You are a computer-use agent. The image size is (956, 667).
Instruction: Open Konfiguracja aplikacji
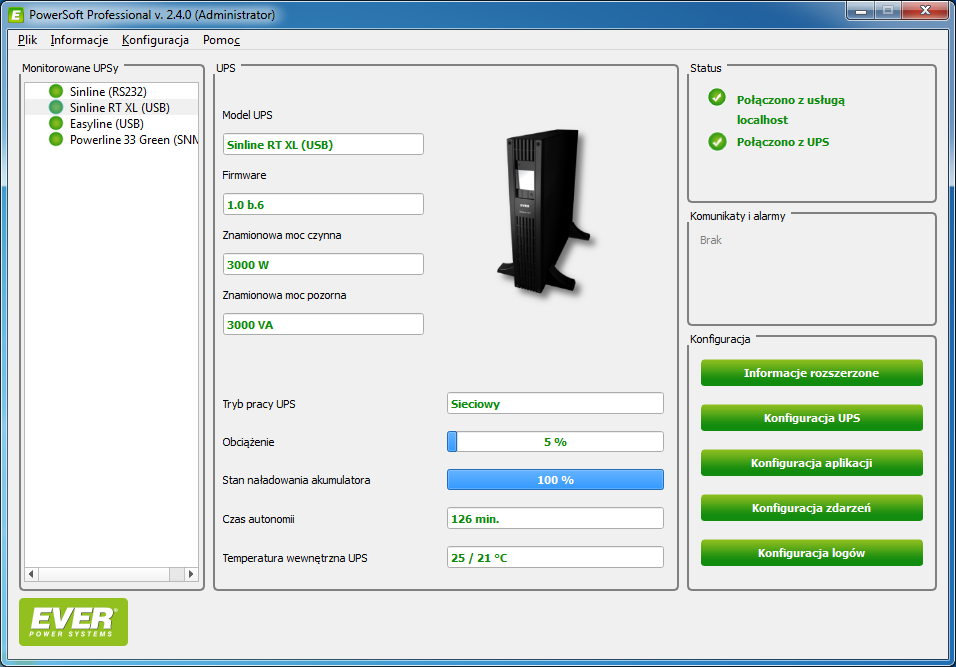(x=812, y=463)
